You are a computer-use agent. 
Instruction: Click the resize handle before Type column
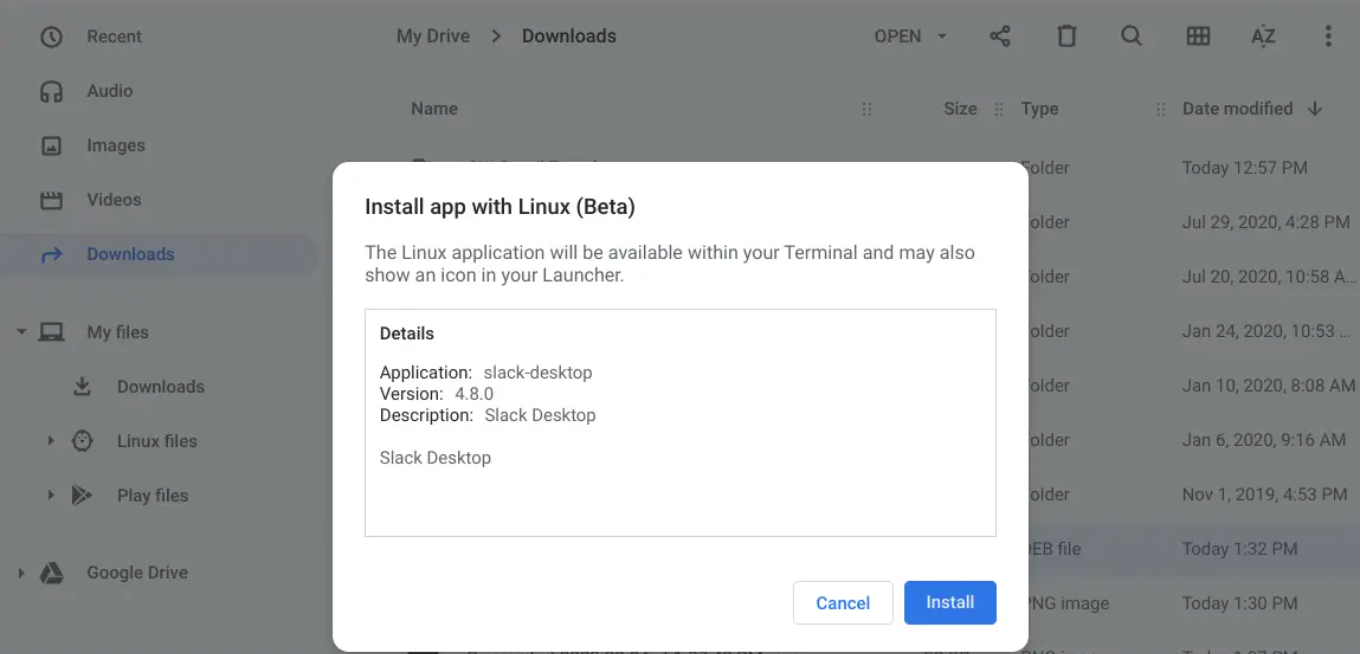(998, 109)
